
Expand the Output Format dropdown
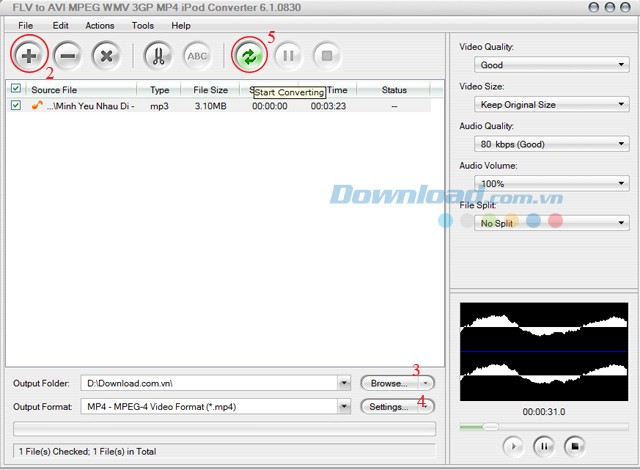pyautogui.click(x=344, y=406)
